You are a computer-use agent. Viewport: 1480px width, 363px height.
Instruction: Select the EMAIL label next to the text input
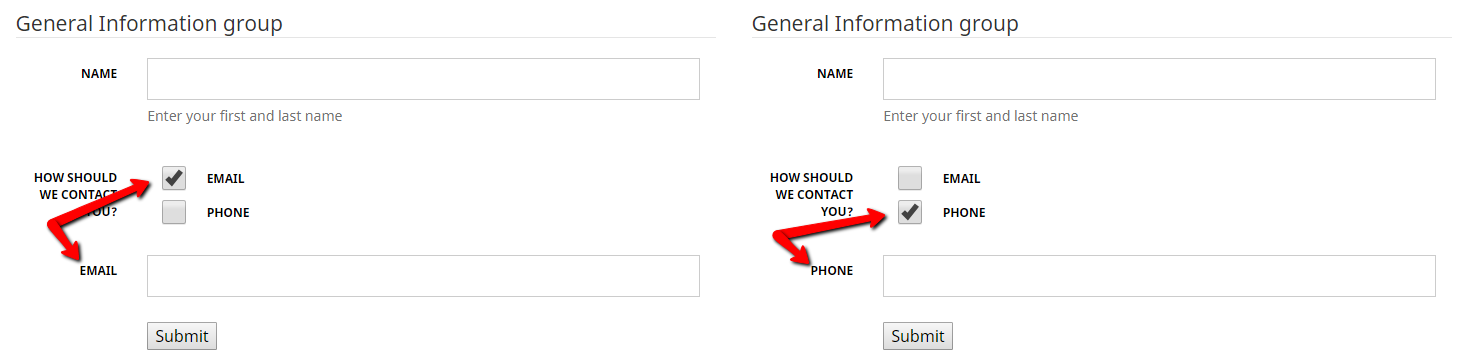click(98, 271)
